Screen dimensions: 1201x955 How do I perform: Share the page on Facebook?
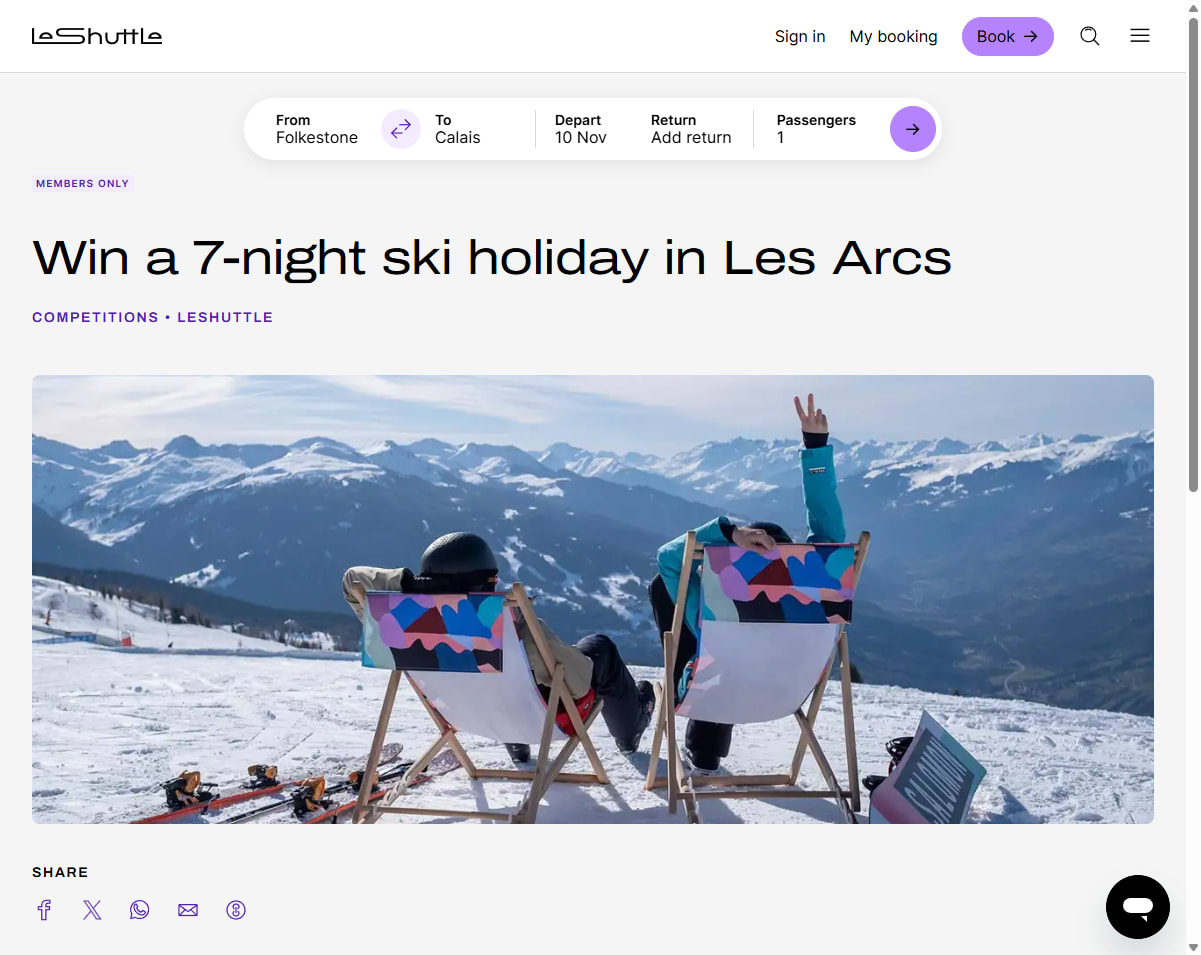44,910
